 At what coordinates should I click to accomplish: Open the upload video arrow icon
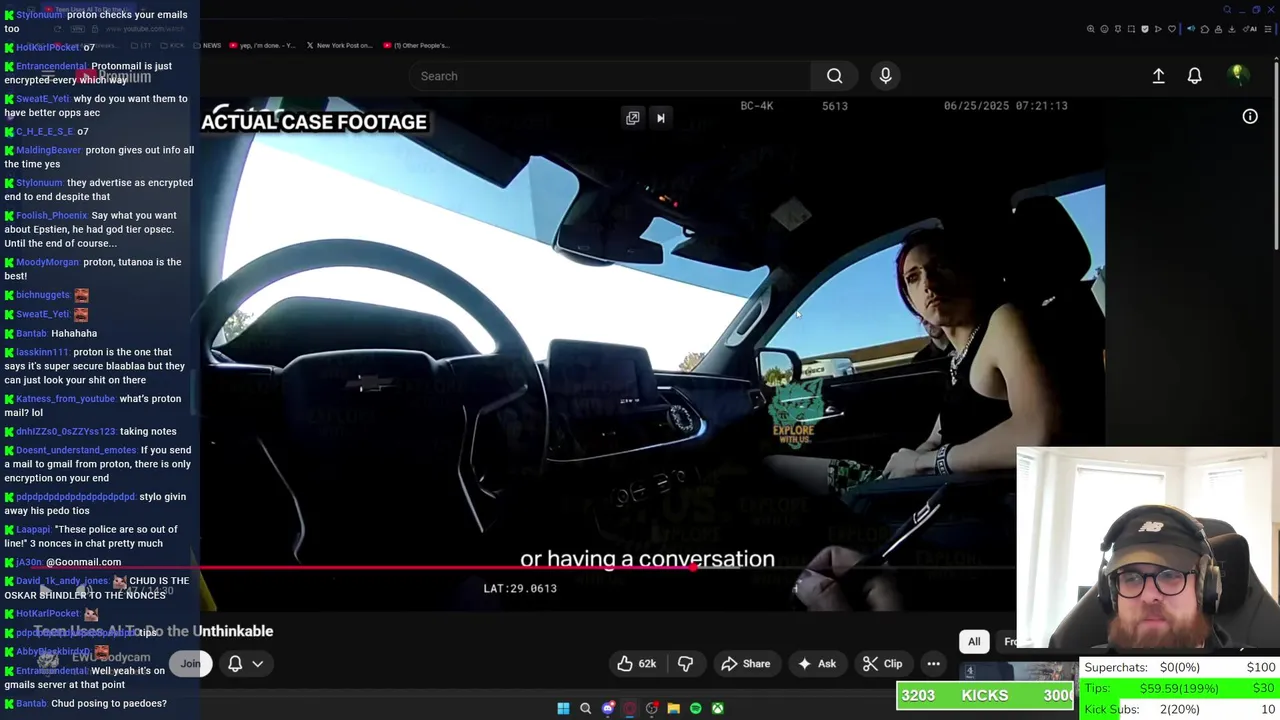click(1158, 76)
